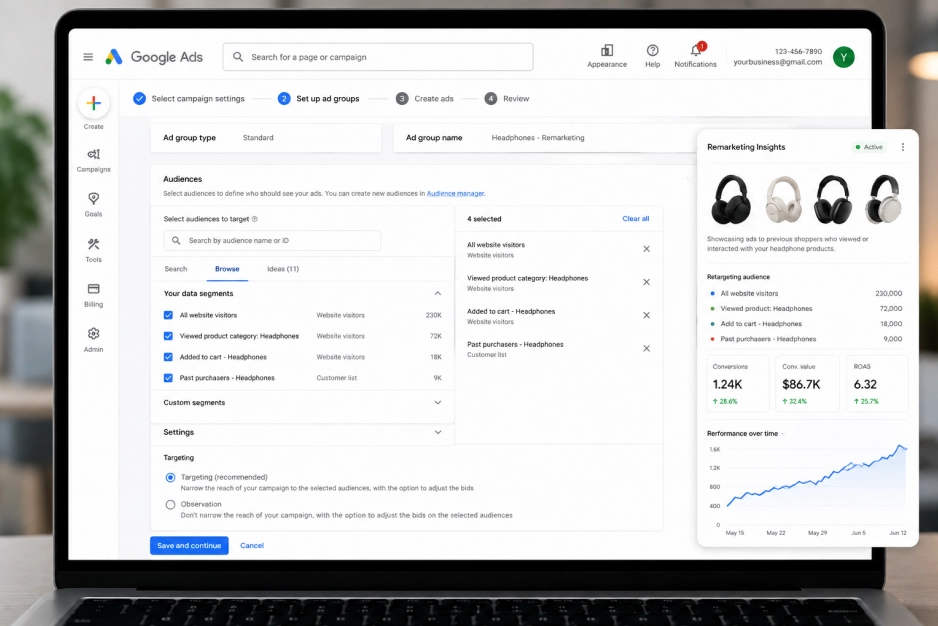938x626 pixels.
Task: Open the Appearance settings icon
Action: (x=607, y=50)
